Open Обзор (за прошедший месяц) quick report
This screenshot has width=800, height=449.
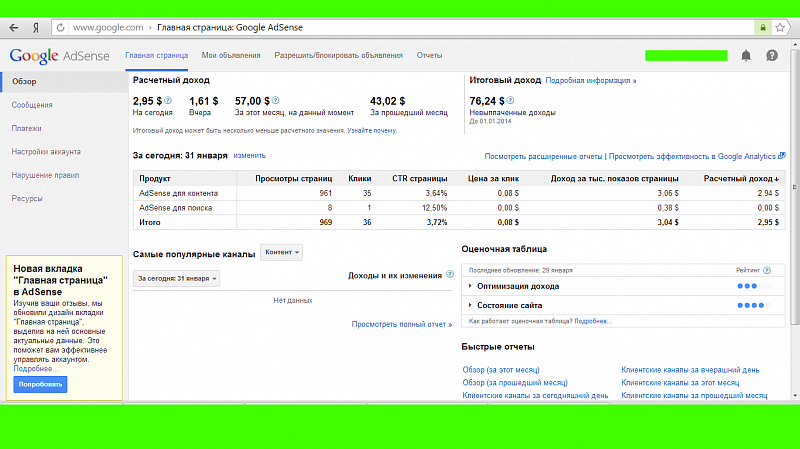515,382
